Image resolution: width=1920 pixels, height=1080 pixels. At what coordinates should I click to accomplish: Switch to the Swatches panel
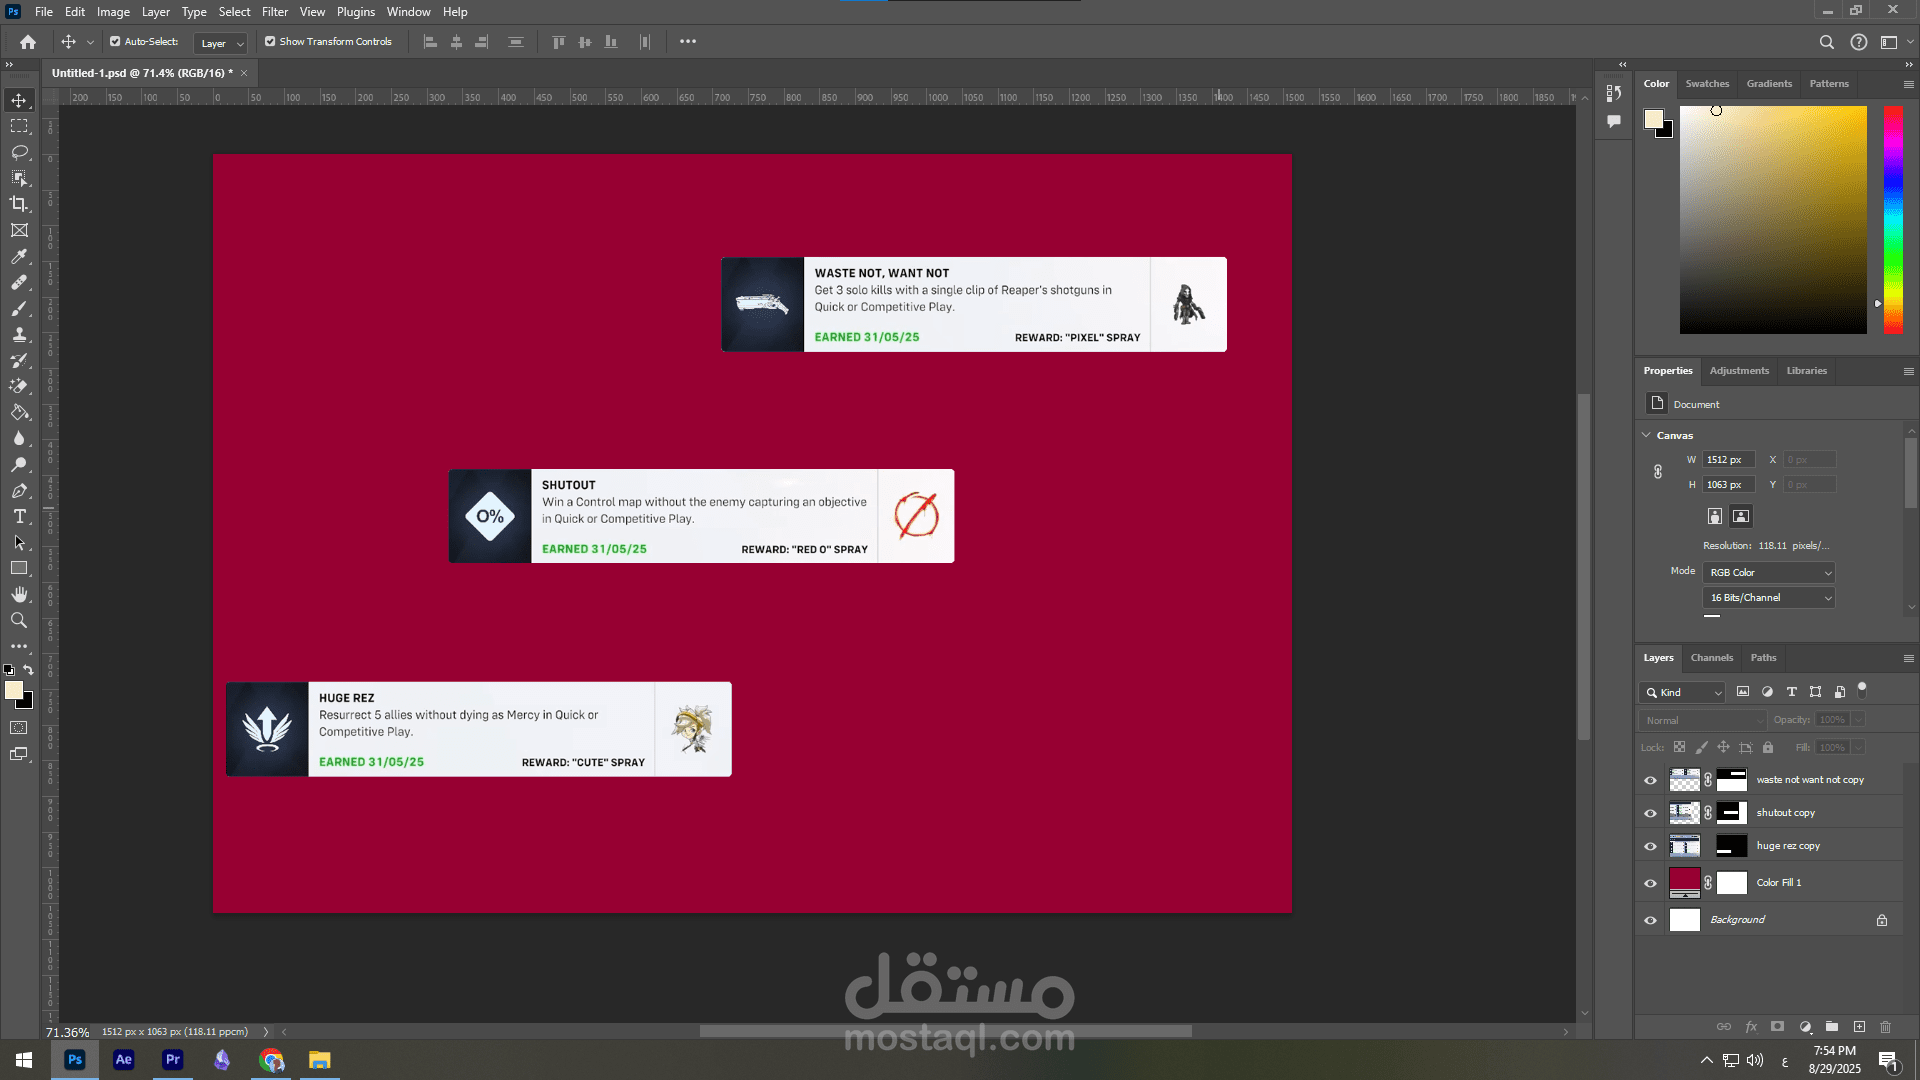1707,84
